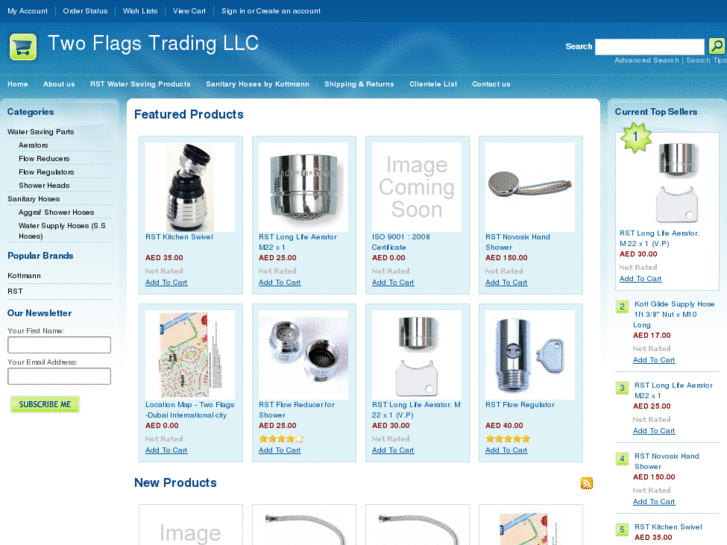Screen dimensions: 727x545
Task: Go to the Shipping & Returns page
Action: (x=359, y=84)
